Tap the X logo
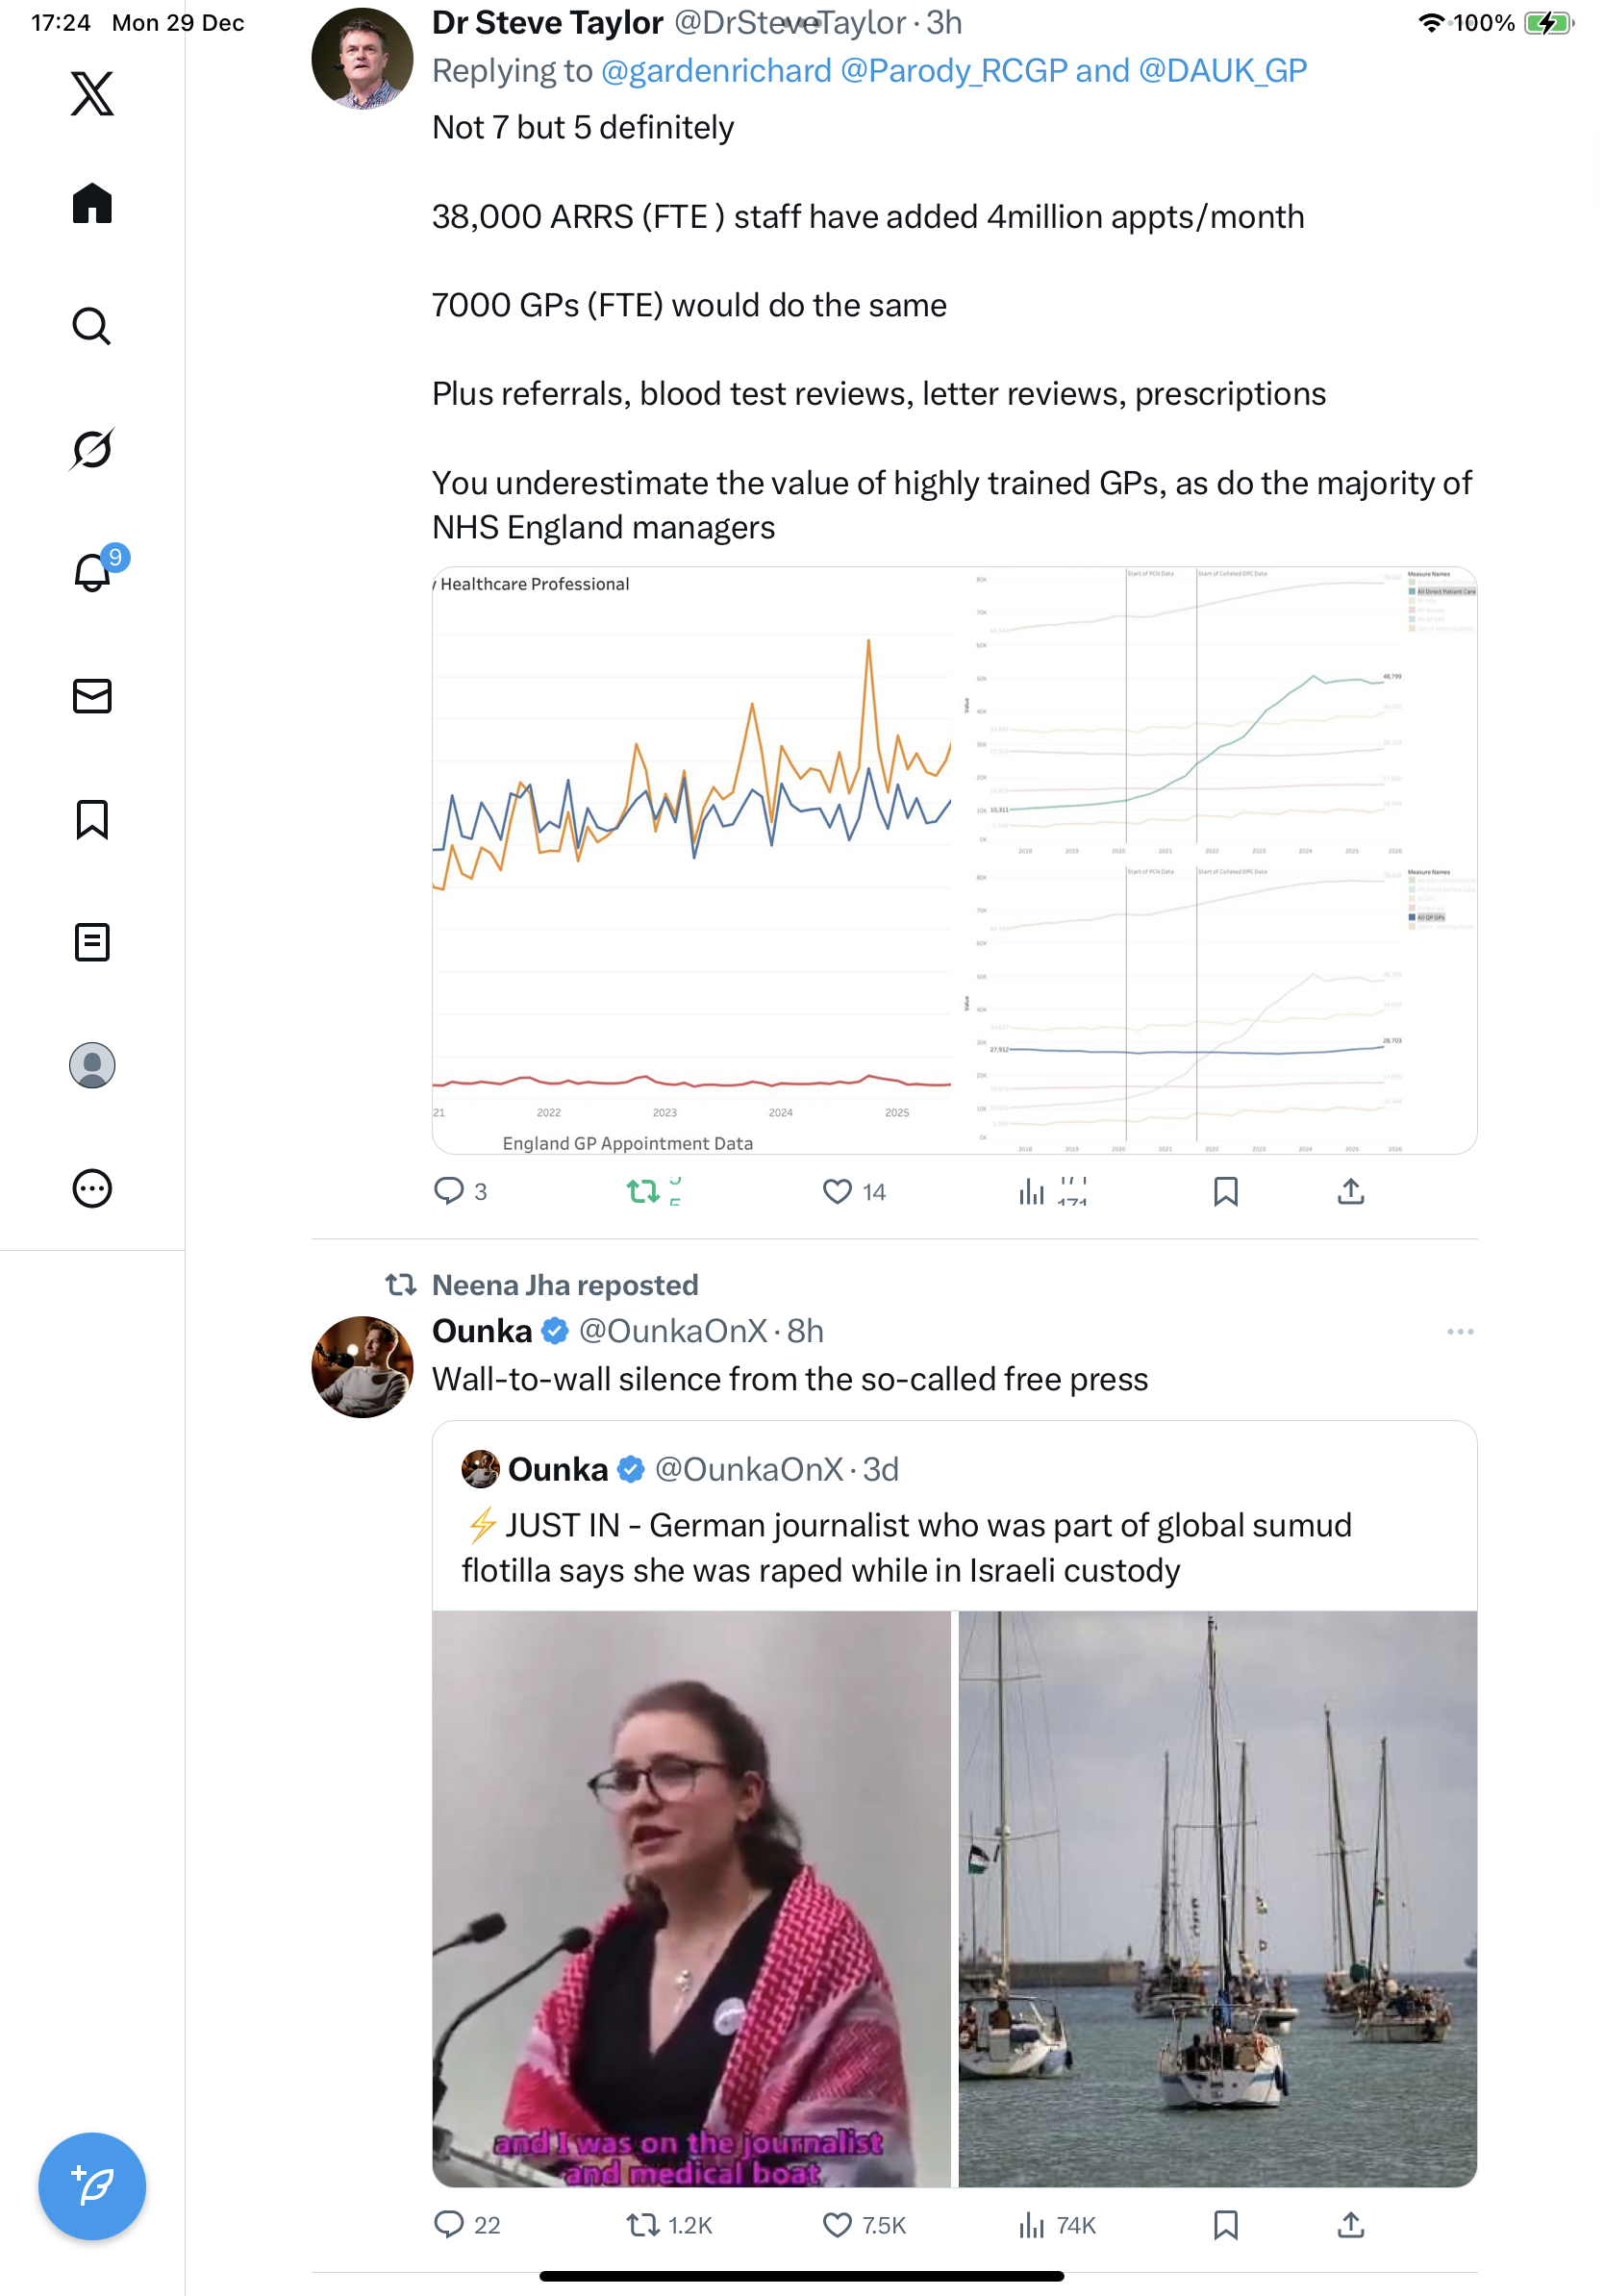The height and width of the screenshot is (2296, 1604). 92,94
